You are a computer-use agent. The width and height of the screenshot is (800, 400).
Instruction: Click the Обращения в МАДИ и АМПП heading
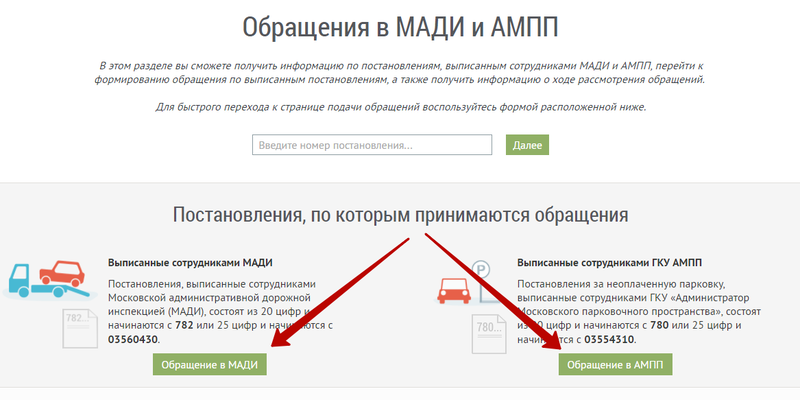(400, 27)
